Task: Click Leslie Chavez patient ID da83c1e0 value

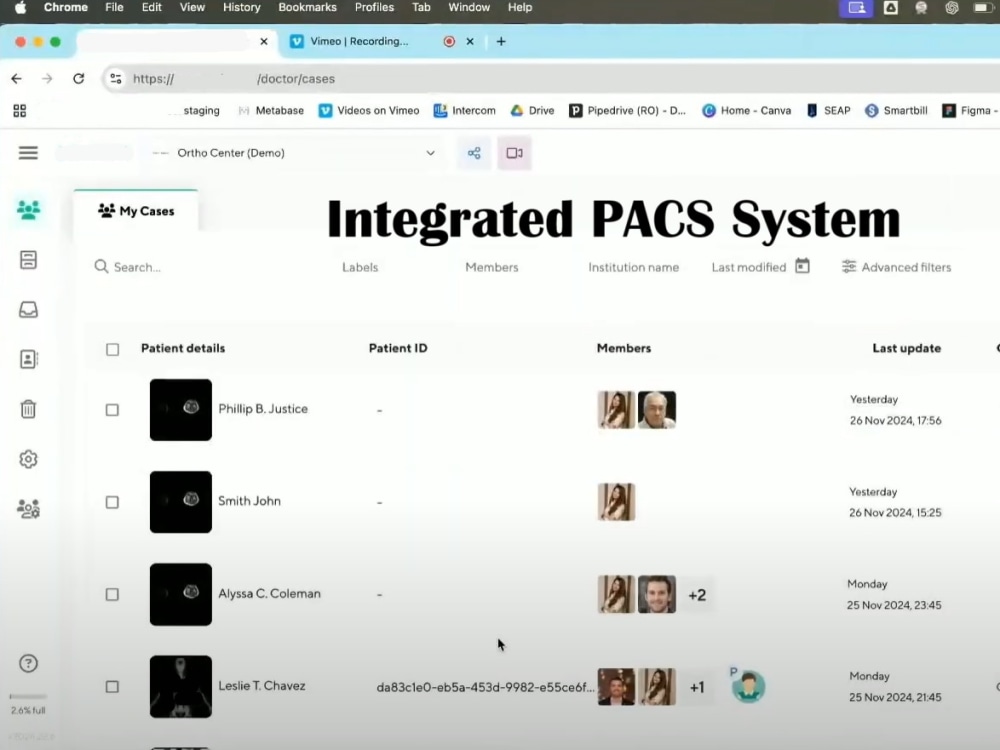Action: [485, 688]
